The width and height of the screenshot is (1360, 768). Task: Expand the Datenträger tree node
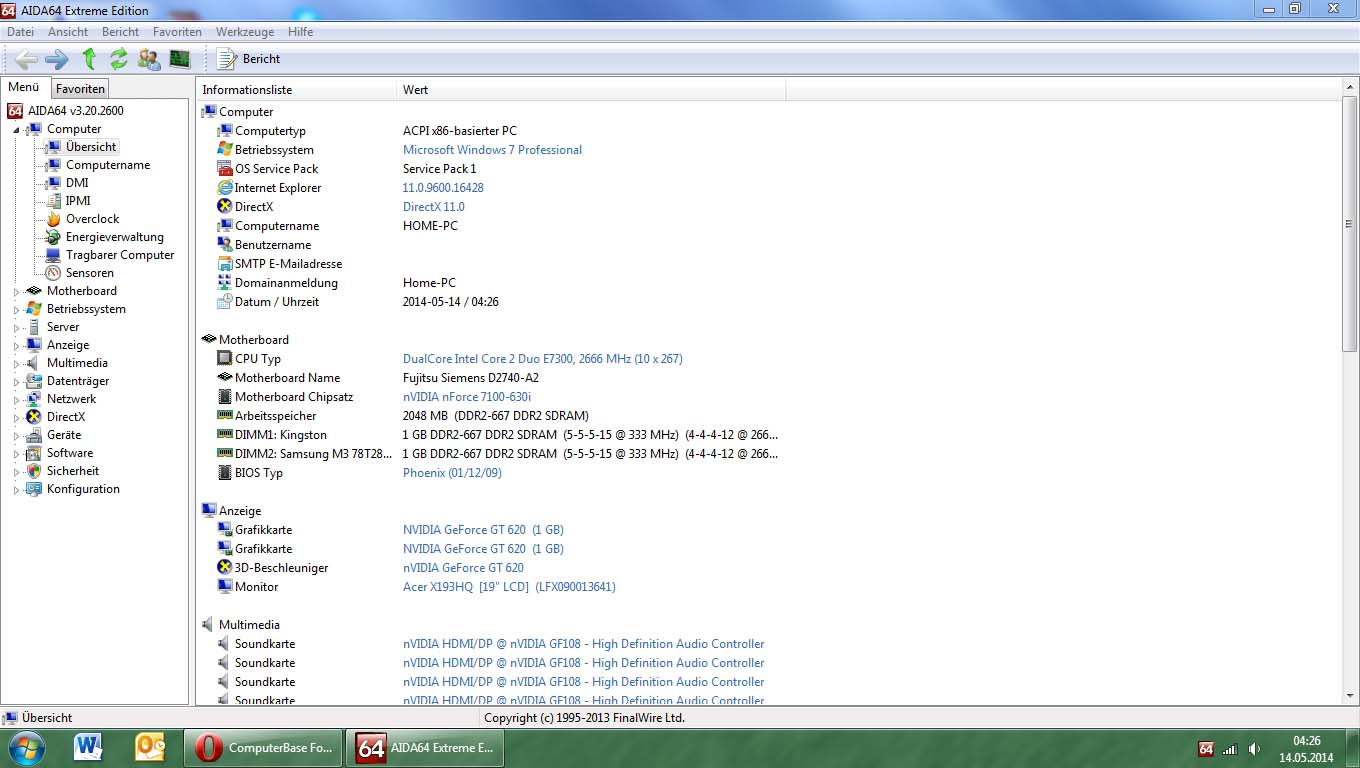coord(16,382)
